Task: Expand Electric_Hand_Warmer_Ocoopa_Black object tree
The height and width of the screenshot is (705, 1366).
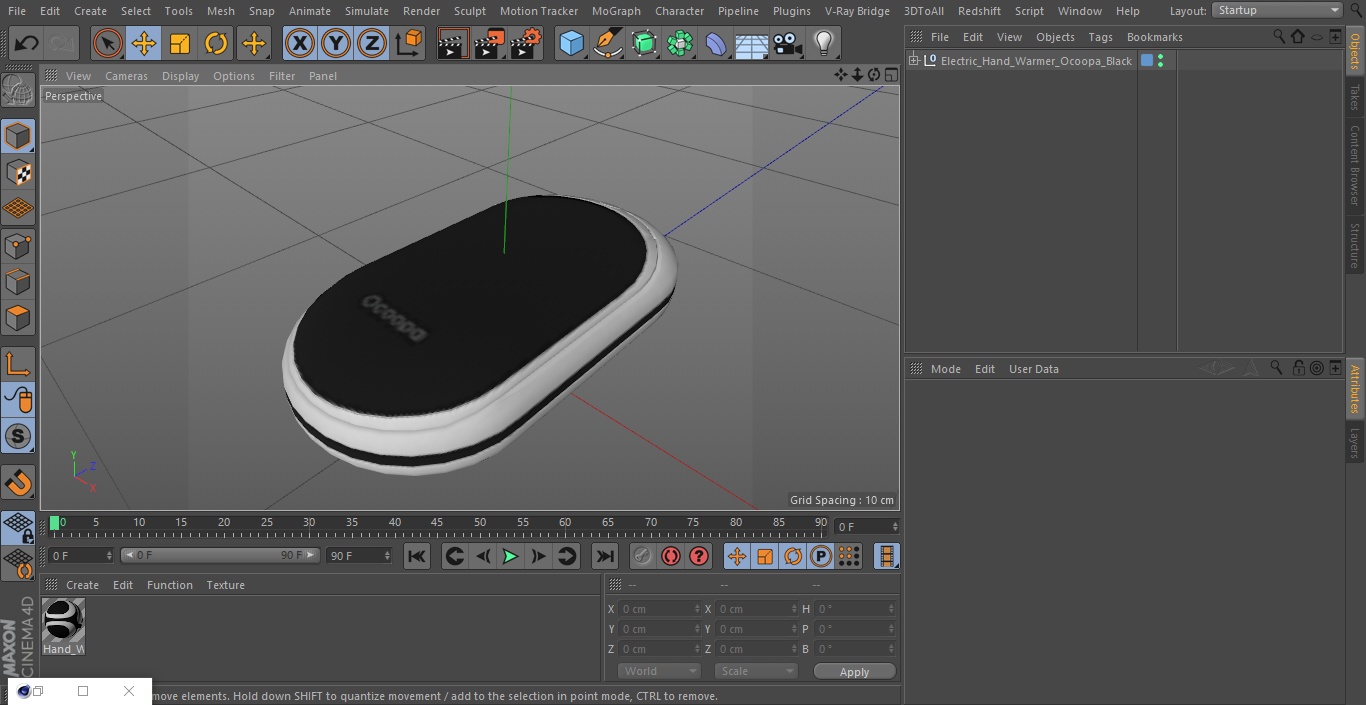Action: pyautogui.click(x=914, y=61)
